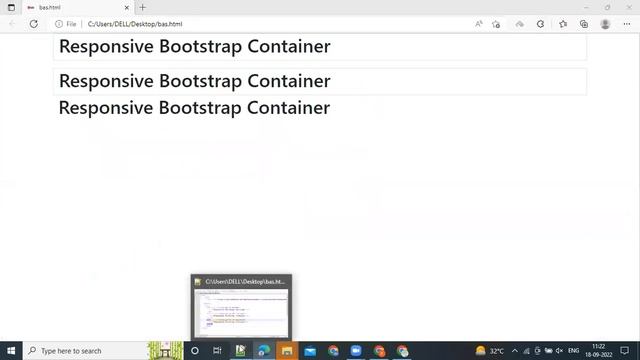This screenshot has width=640, height=360.
Task: Open Zoom from the taskbar
Action: 356,351
